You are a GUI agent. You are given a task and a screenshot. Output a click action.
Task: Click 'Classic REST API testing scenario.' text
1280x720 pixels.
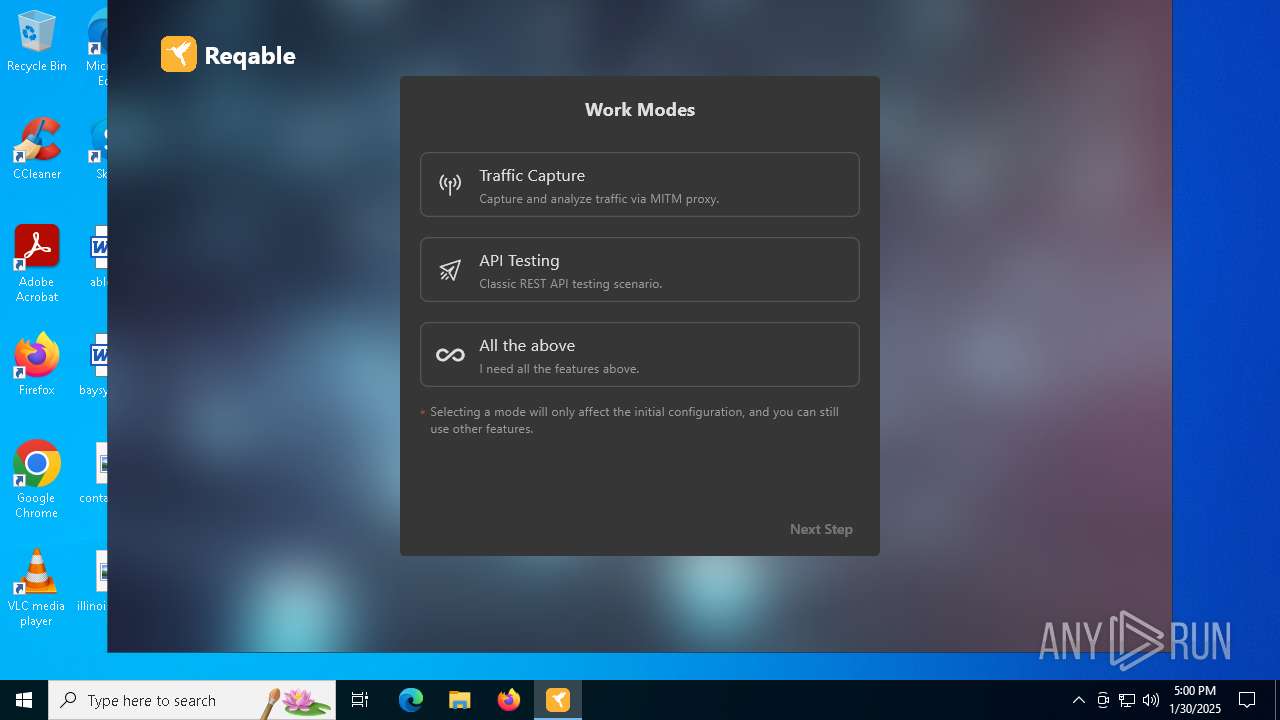[x=570, y=284]
